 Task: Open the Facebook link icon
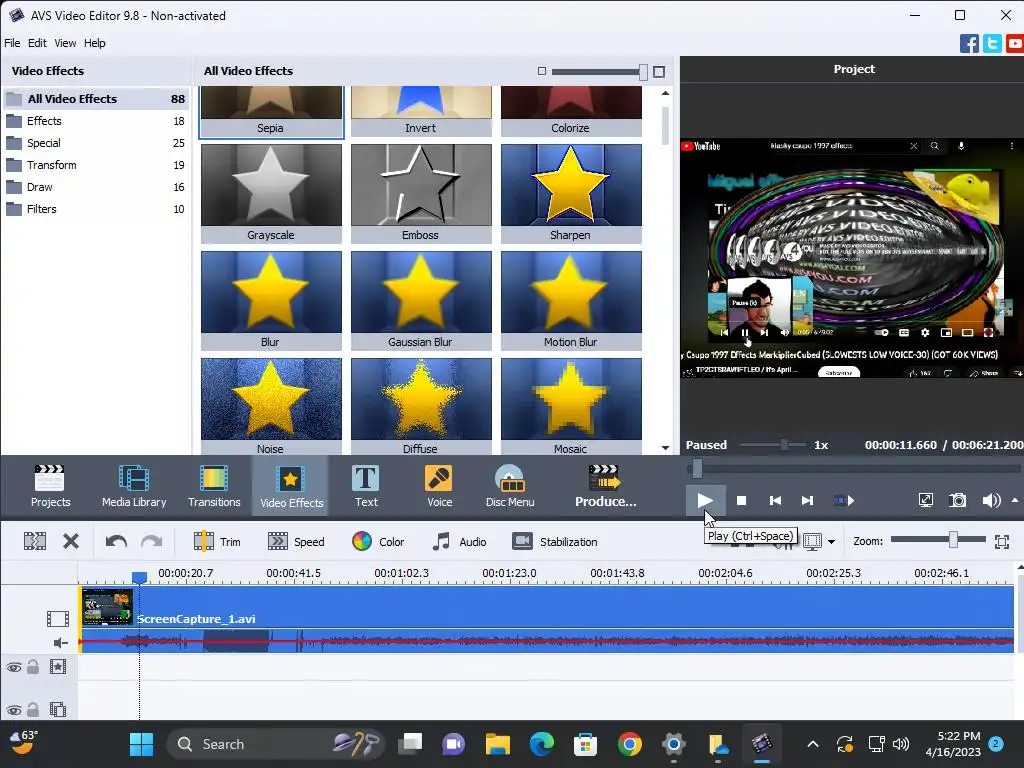point(969,44)
